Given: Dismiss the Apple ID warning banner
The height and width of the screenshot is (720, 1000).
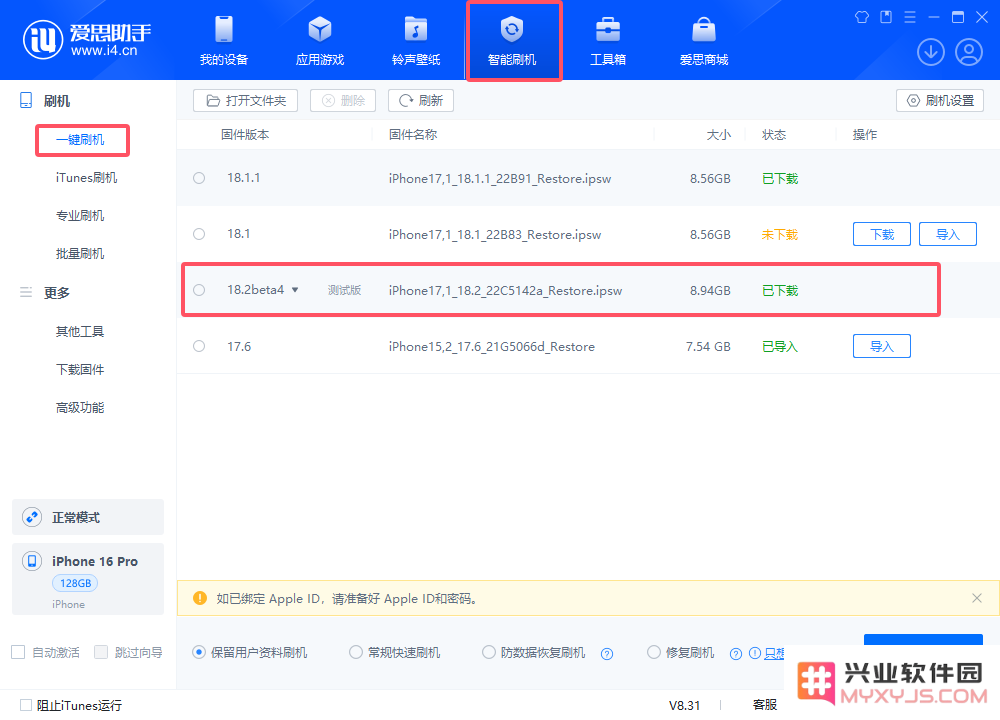Looking at the screenshot, I should click(x=976, y=598).
